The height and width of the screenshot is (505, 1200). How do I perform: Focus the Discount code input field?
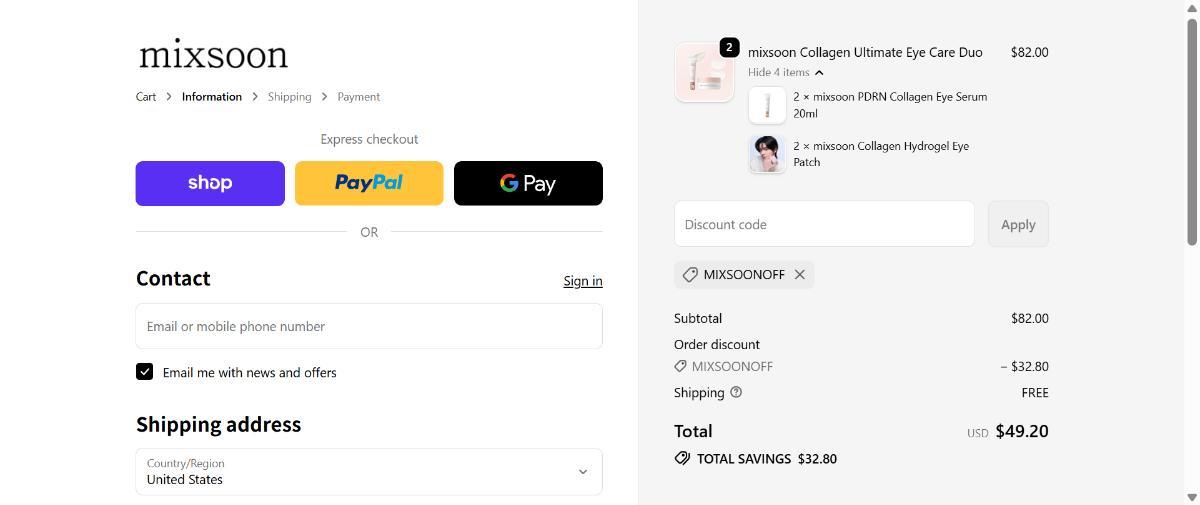824,224
